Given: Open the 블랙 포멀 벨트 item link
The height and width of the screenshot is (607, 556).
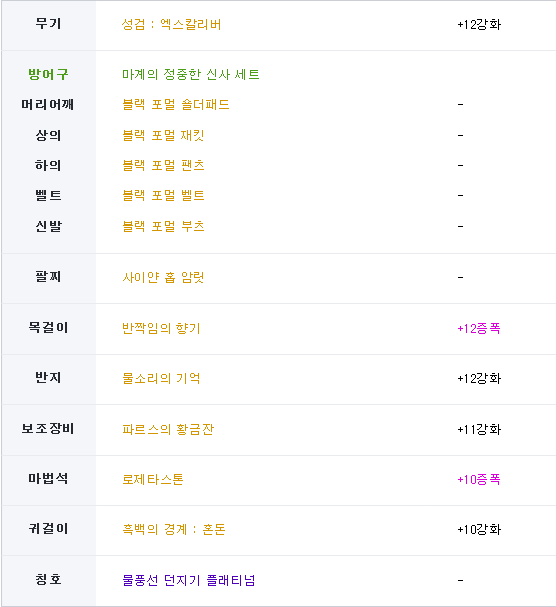Looking at the screenshot, I should pos(163,195).
